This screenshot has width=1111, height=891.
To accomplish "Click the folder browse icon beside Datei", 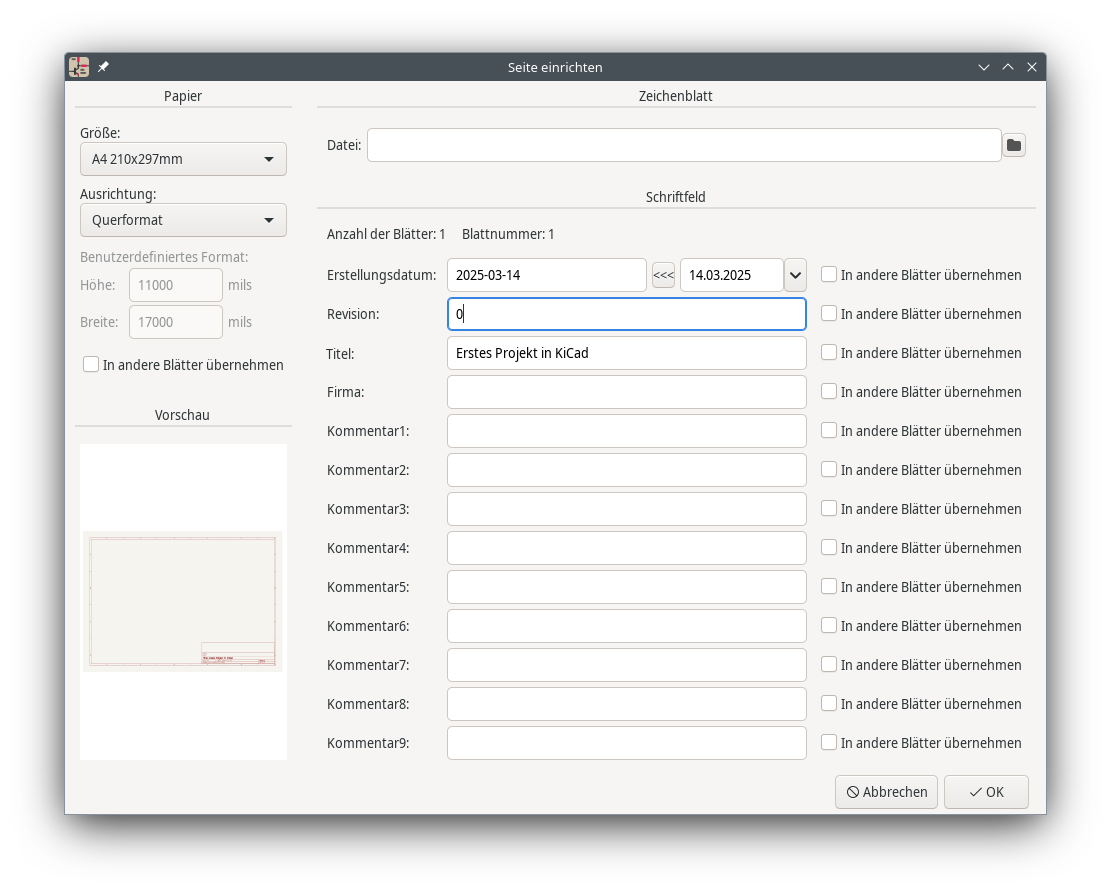I will [1014, 146].
